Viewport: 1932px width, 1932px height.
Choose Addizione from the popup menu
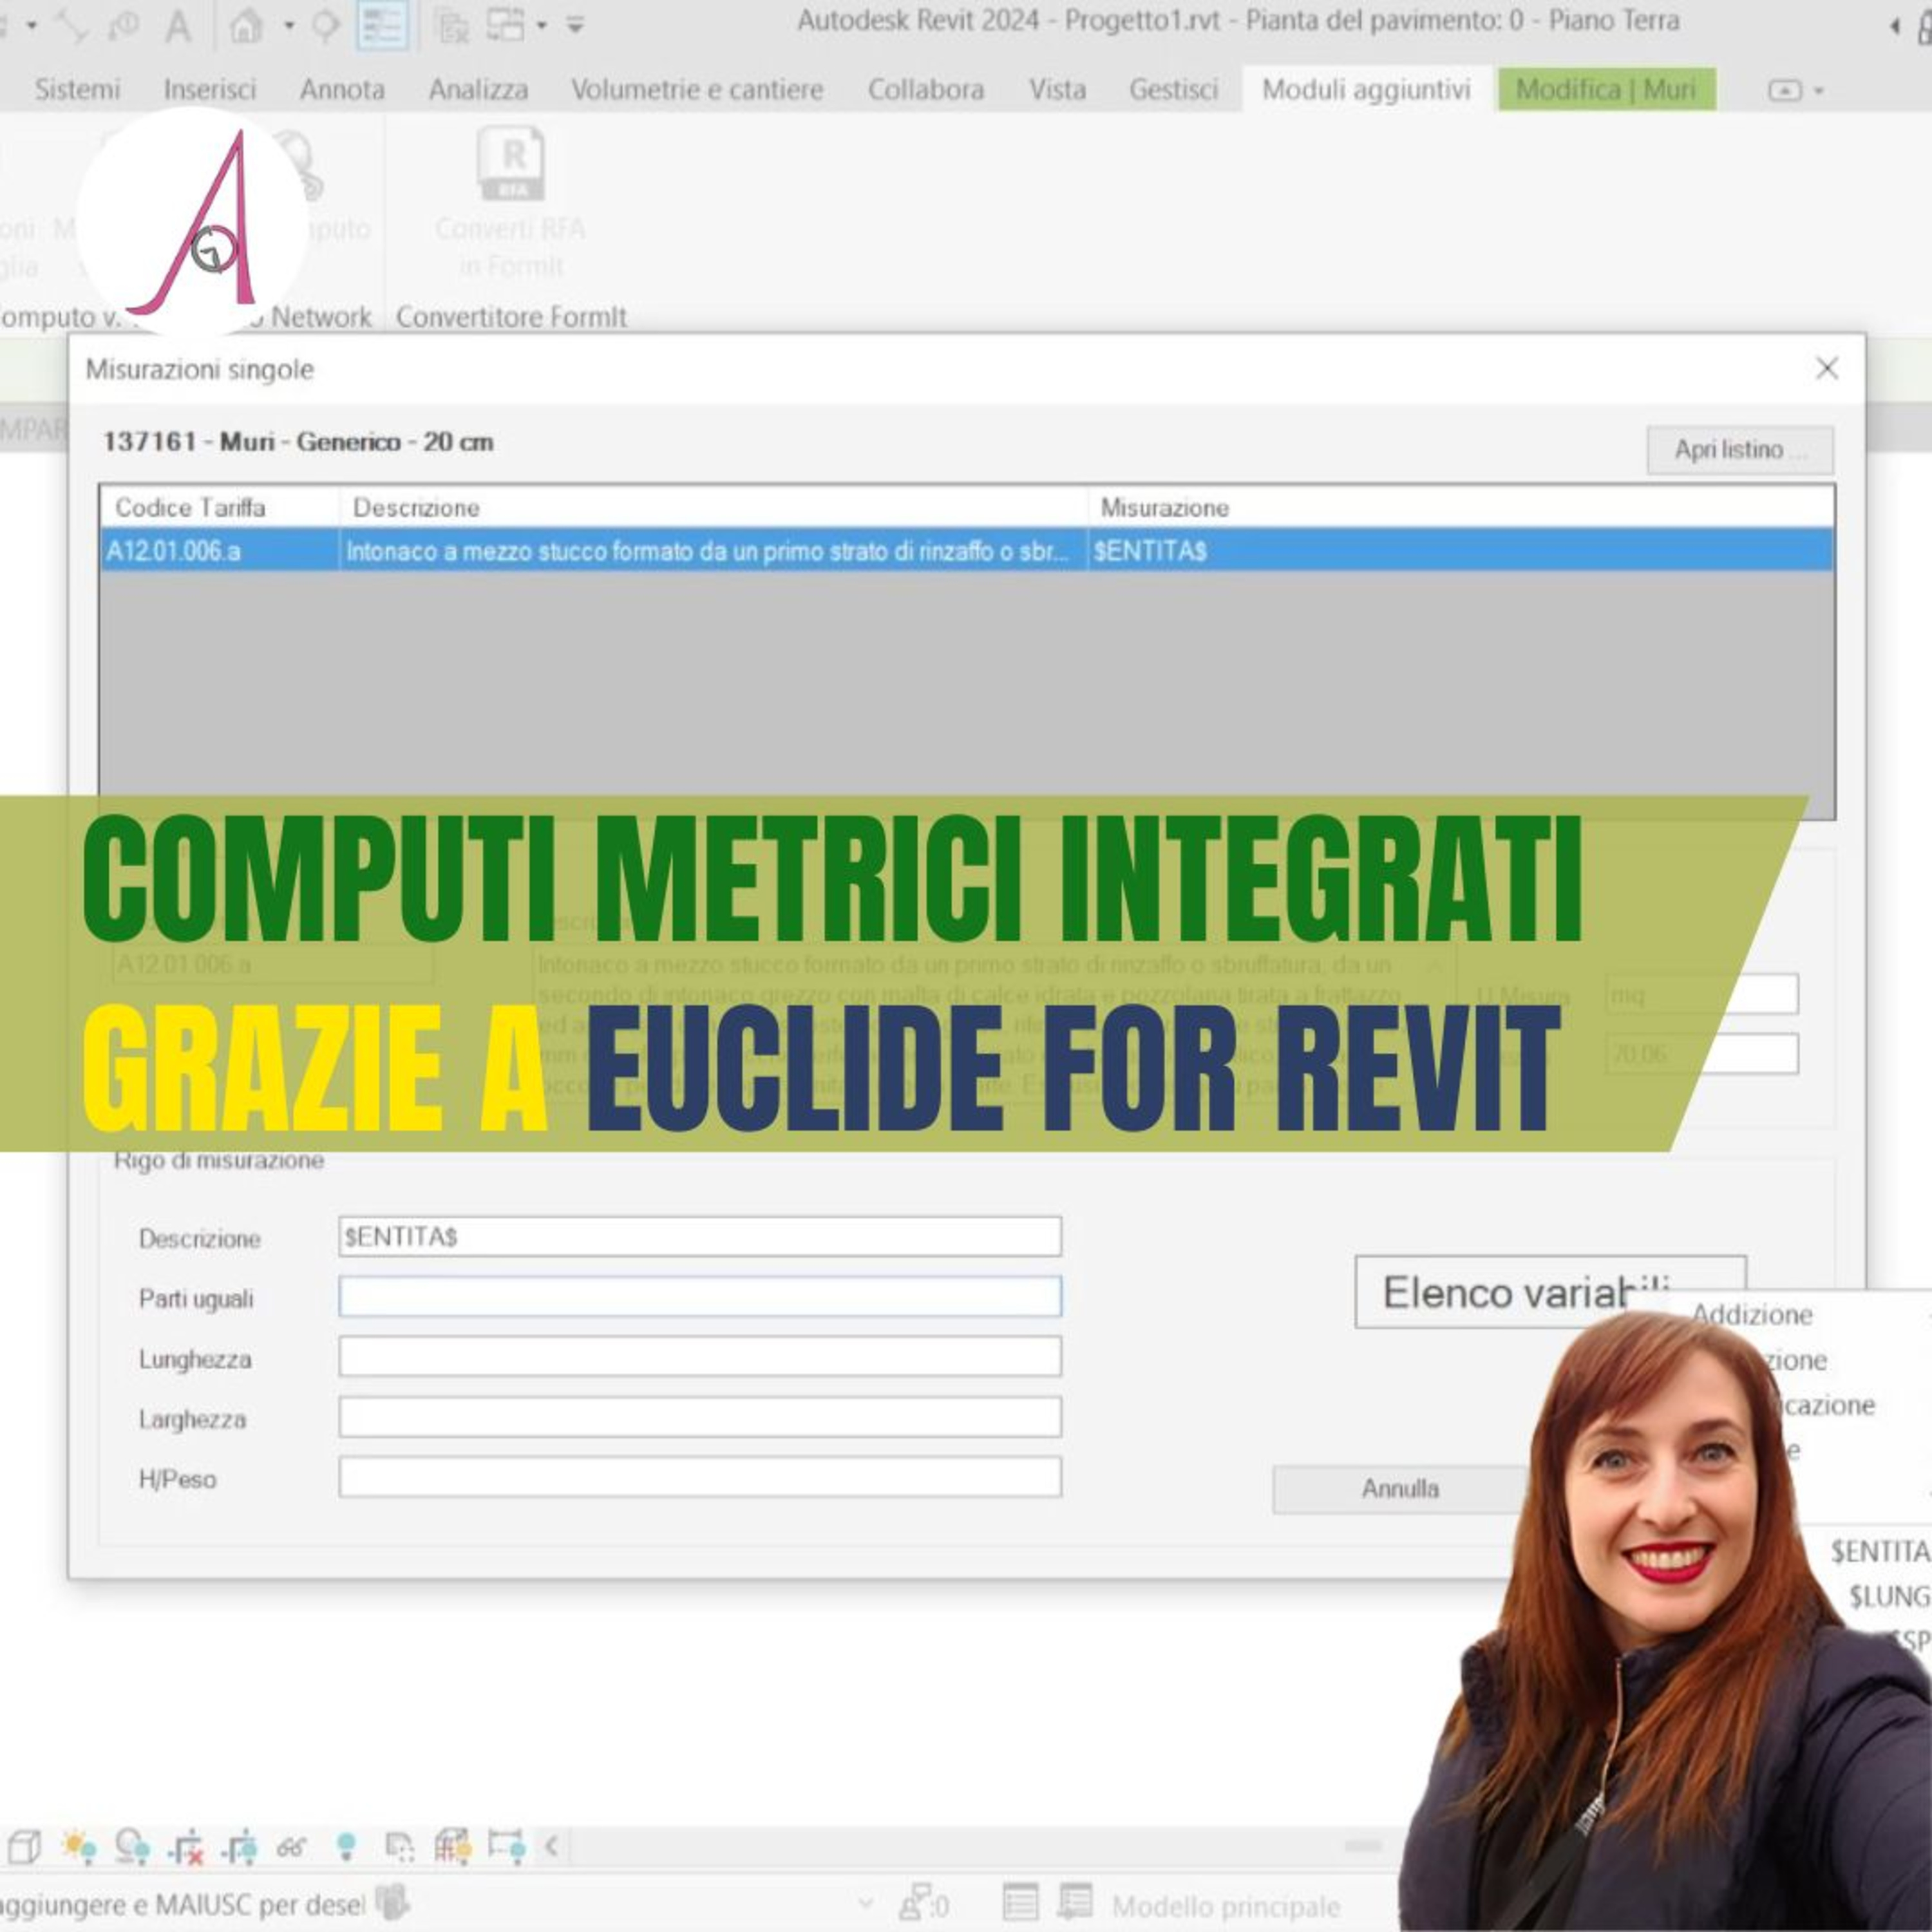pyautogui.click(x=1752, y=1315)
